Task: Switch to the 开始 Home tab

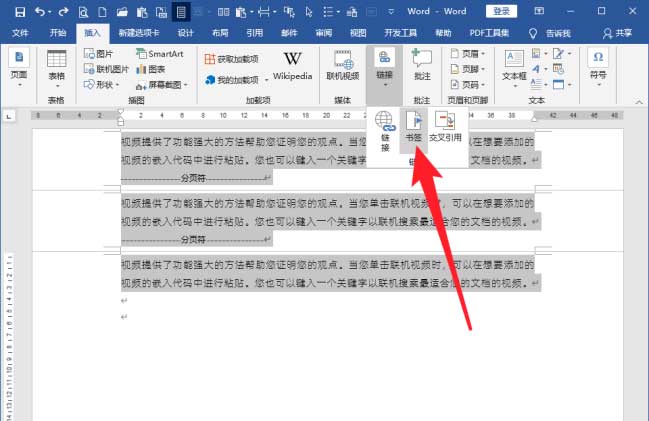Action: [58, 32]
